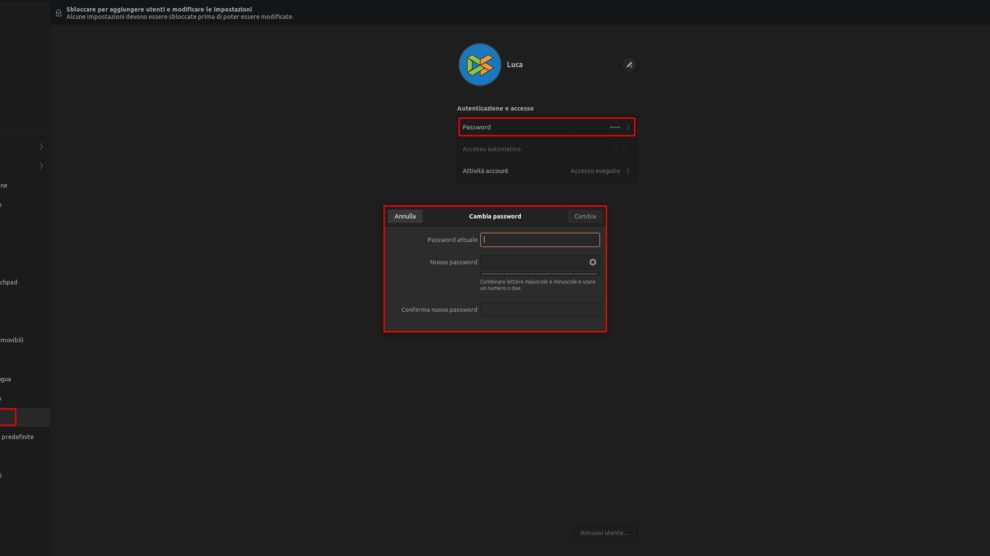Viewport: 990px width, 556px height.
Task: Click the password strength bar under Nuova password
Action: coord(539,274)
